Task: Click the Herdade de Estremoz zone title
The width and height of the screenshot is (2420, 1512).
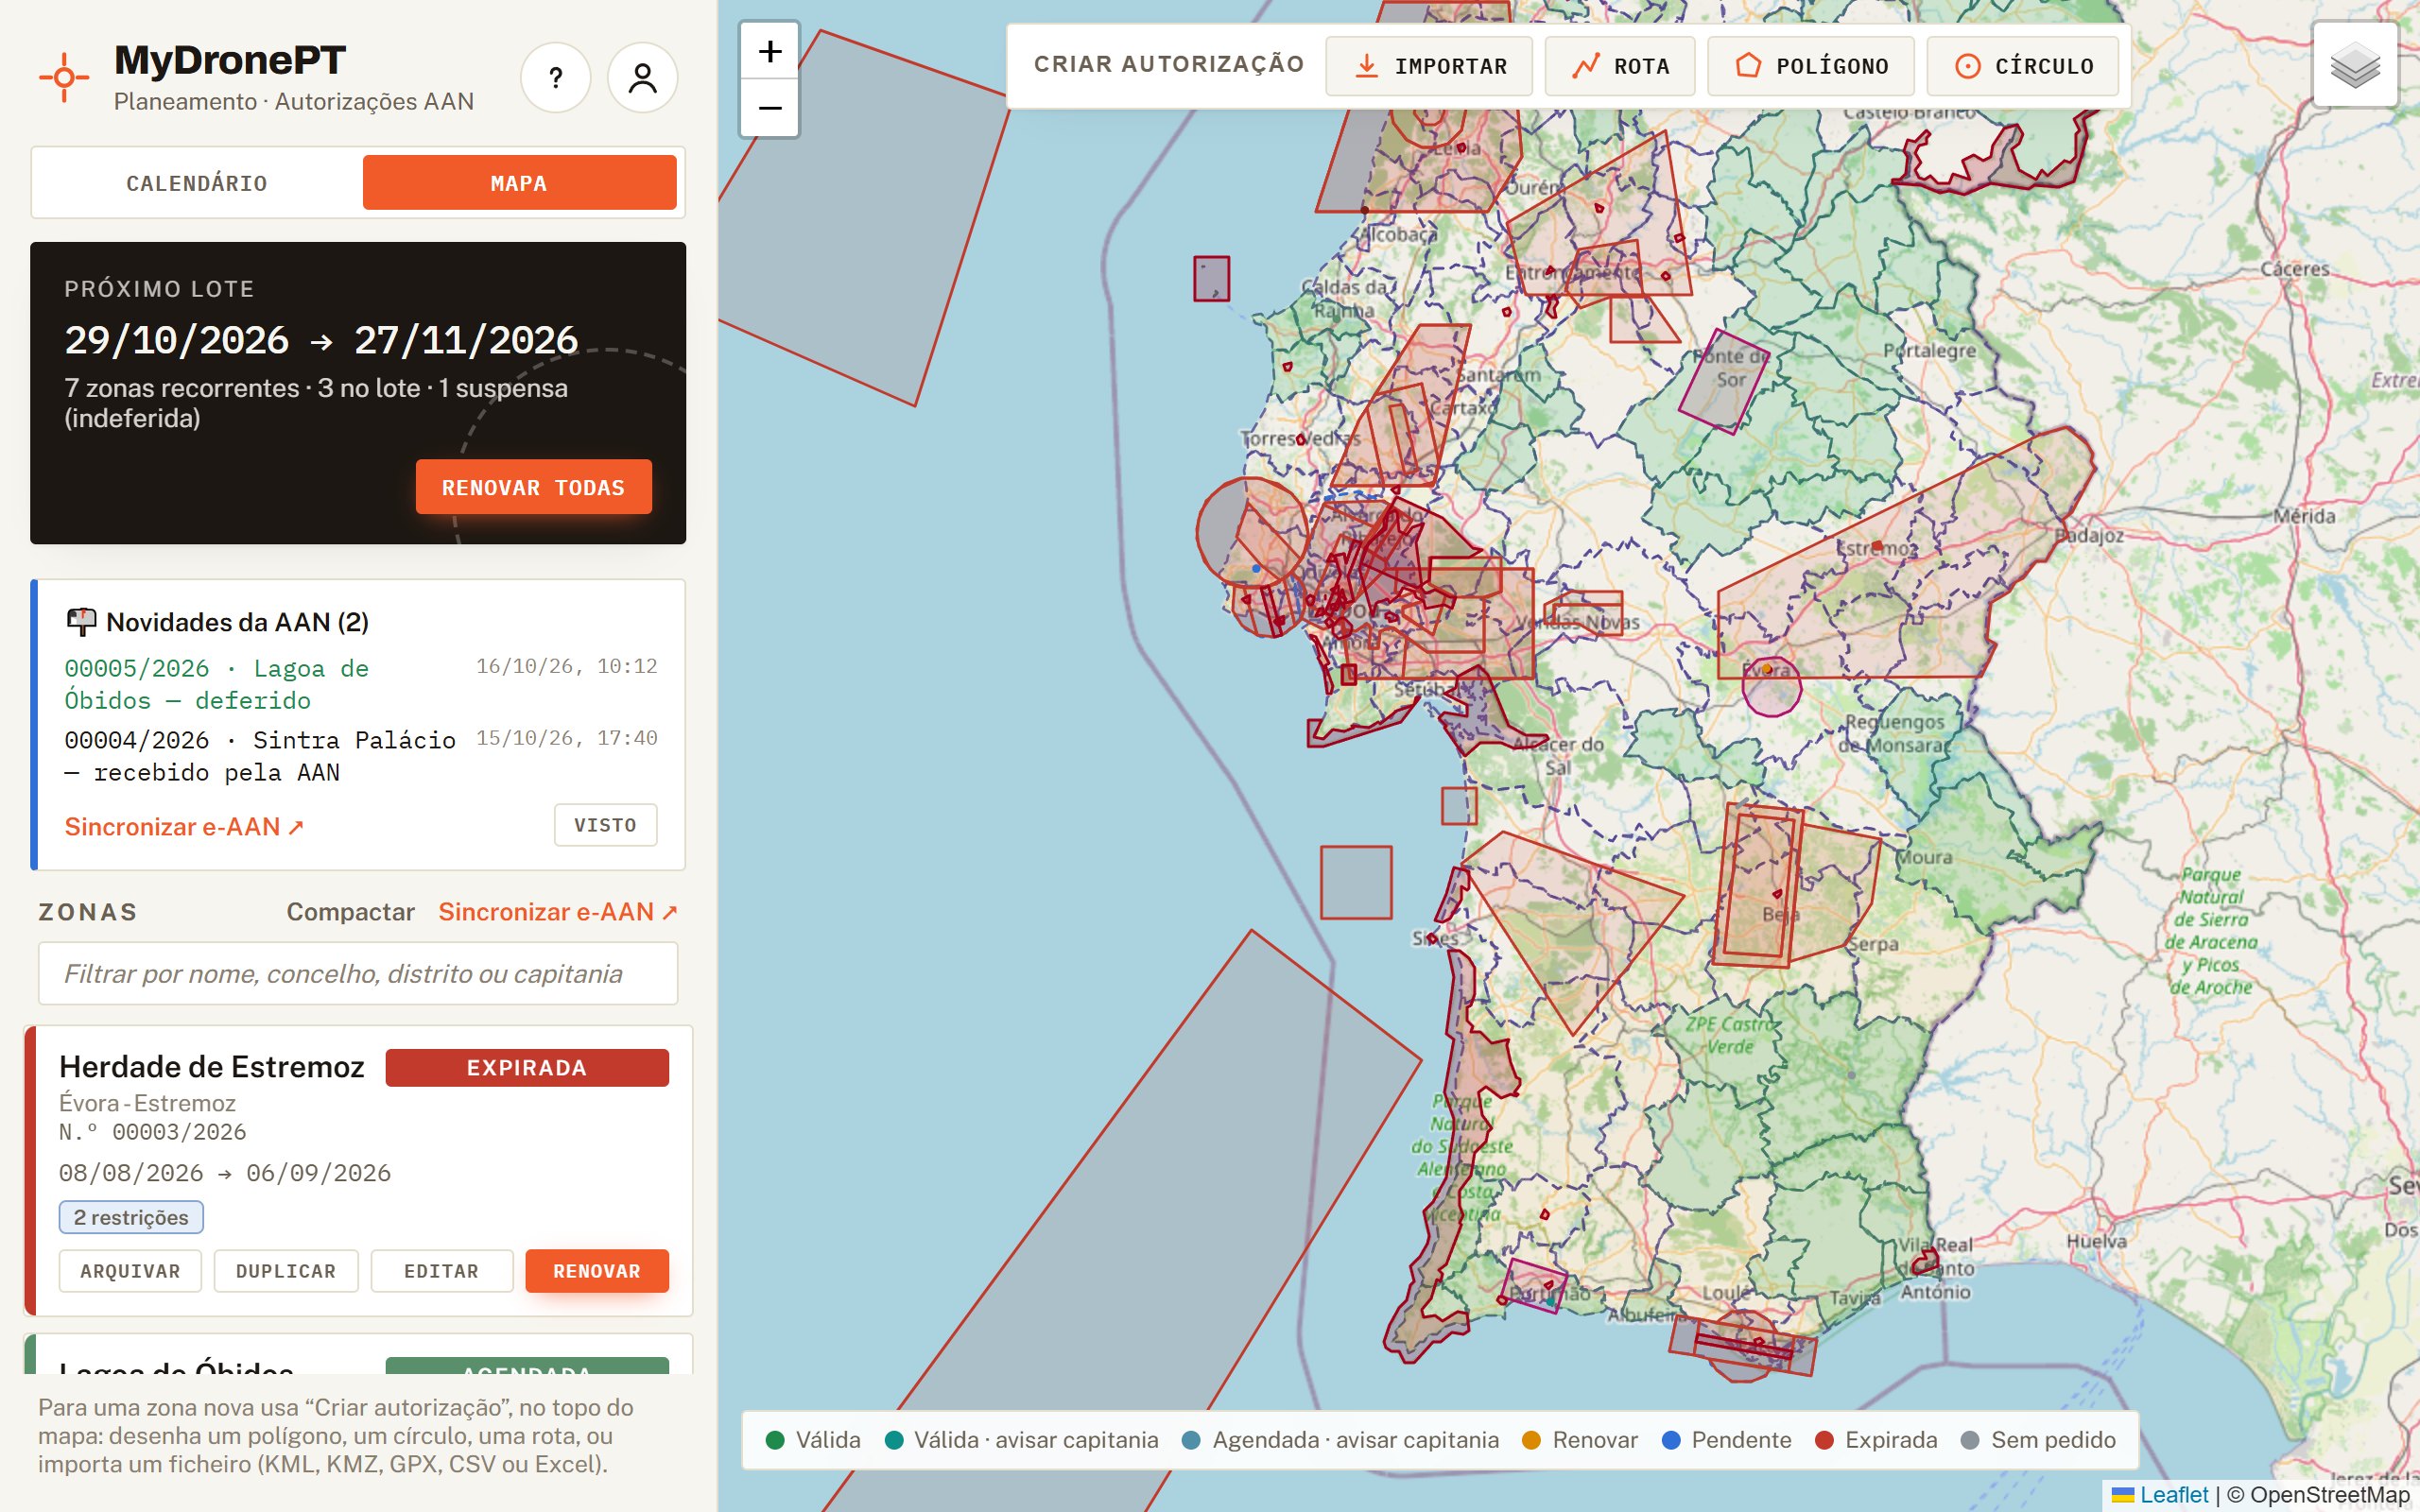Action: (x=212, y=1067)
